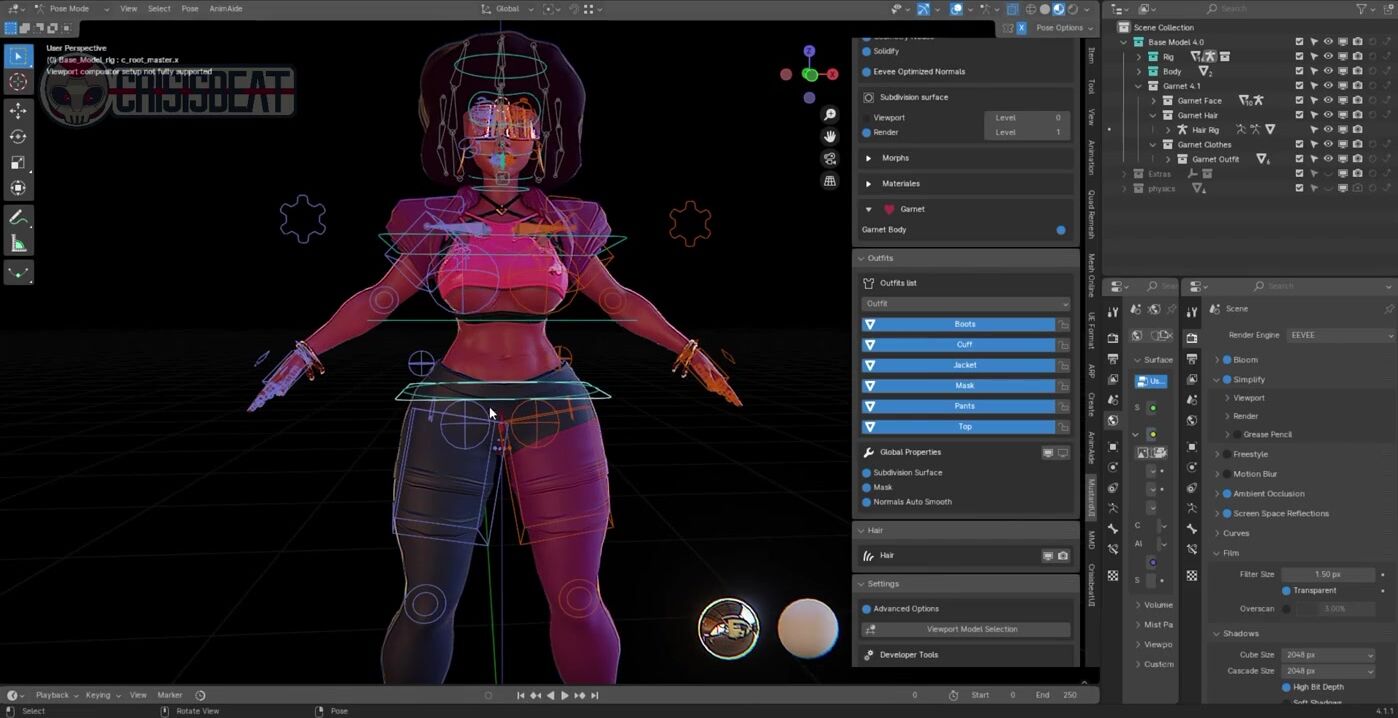Select the Move tool in toolbar
1398x718 pixels.
point(18,110)
